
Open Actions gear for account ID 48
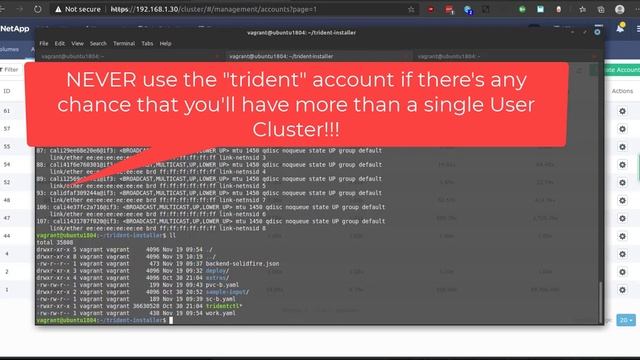(622, 200)
